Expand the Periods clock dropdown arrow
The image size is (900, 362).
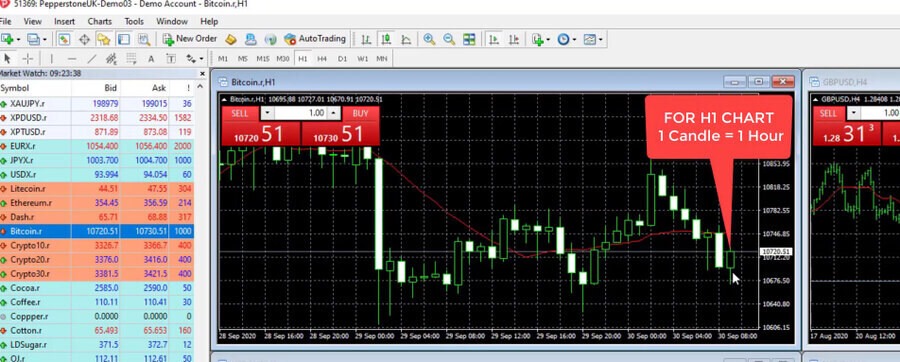574,40
